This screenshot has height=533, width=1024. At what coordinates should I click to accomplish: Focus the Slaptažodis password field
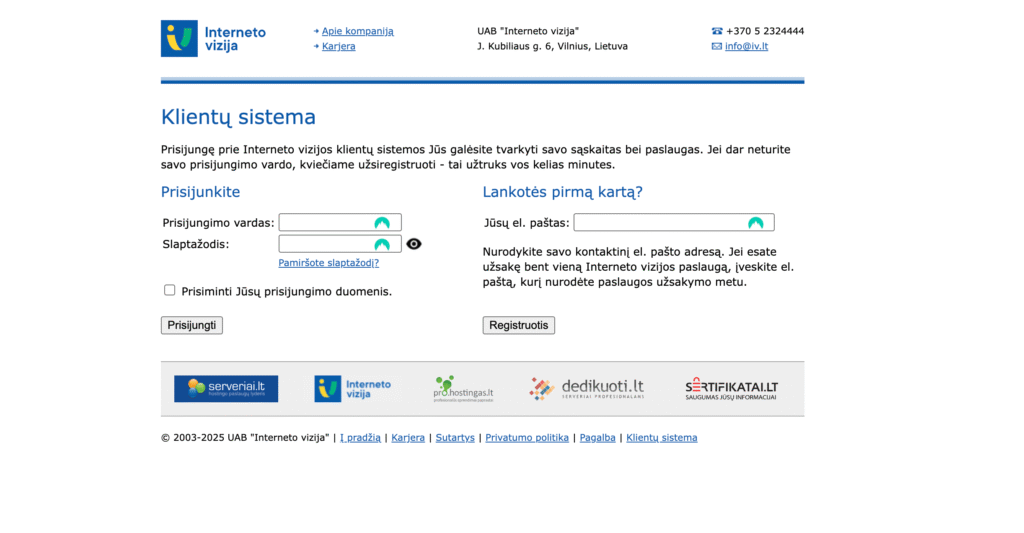click(x=340, y=244)
